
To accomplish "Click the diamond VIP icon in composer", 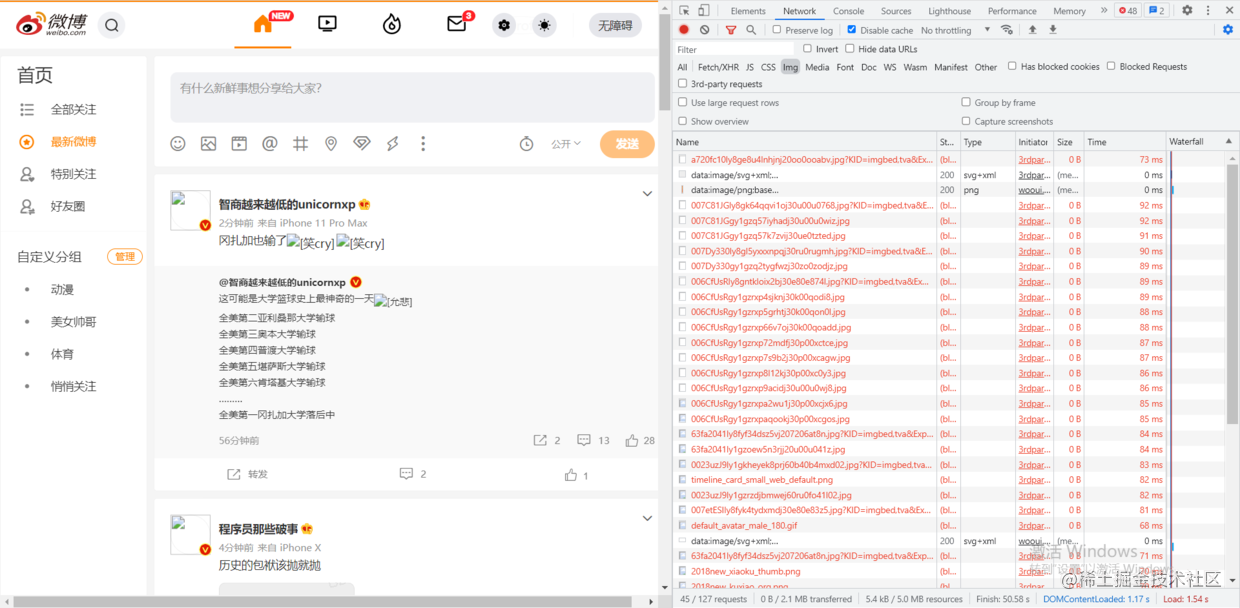I will click(x=362, y=144).
